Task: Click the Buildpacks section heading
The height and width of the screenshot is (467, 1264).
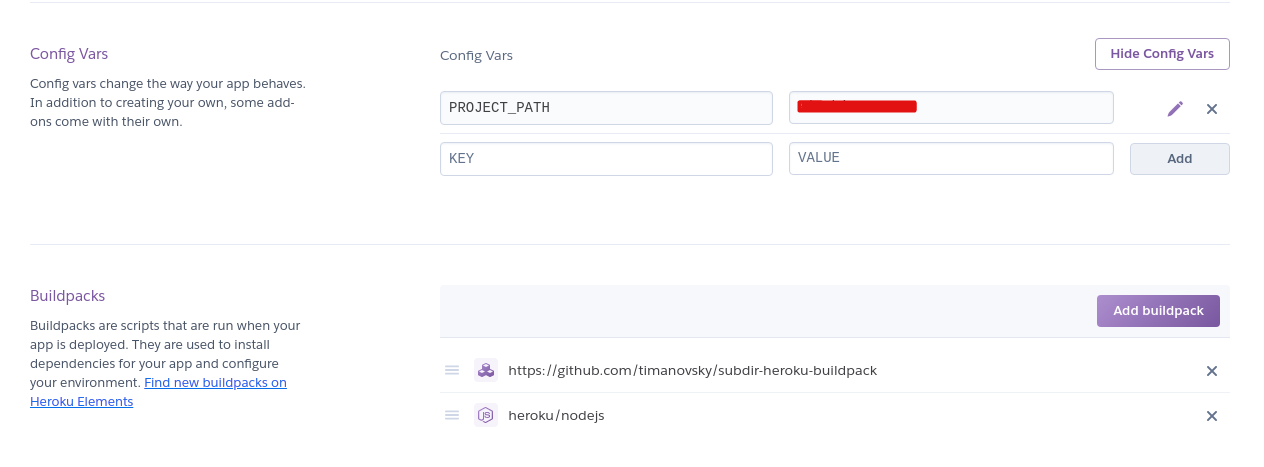Action: [67, 296]
